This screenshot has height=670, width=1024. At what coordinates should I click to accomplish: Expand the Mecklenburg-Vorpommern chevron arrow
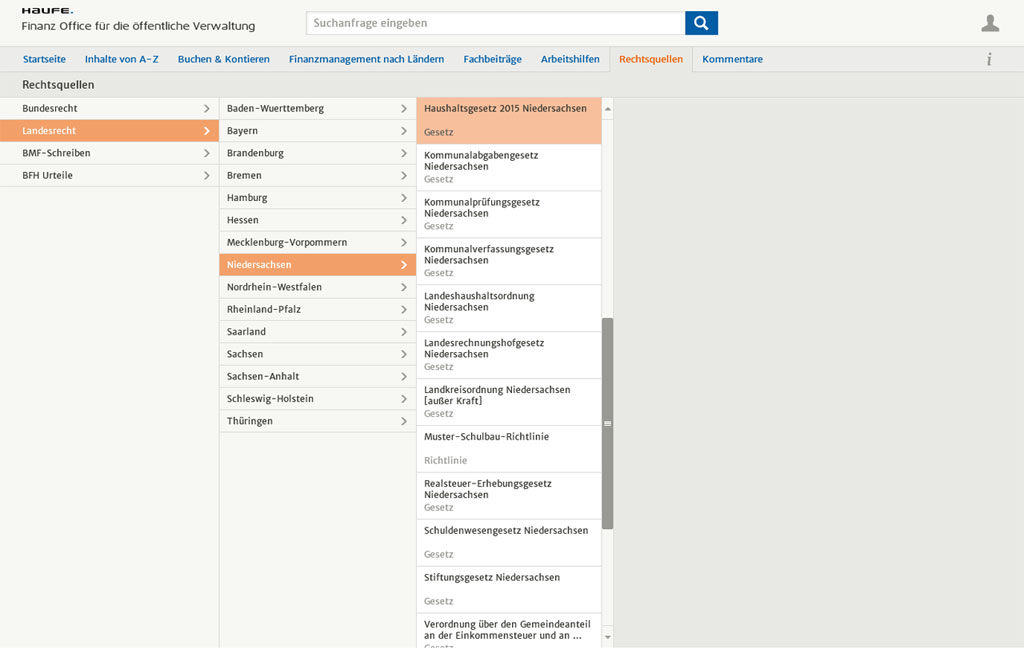coord(404,242)
